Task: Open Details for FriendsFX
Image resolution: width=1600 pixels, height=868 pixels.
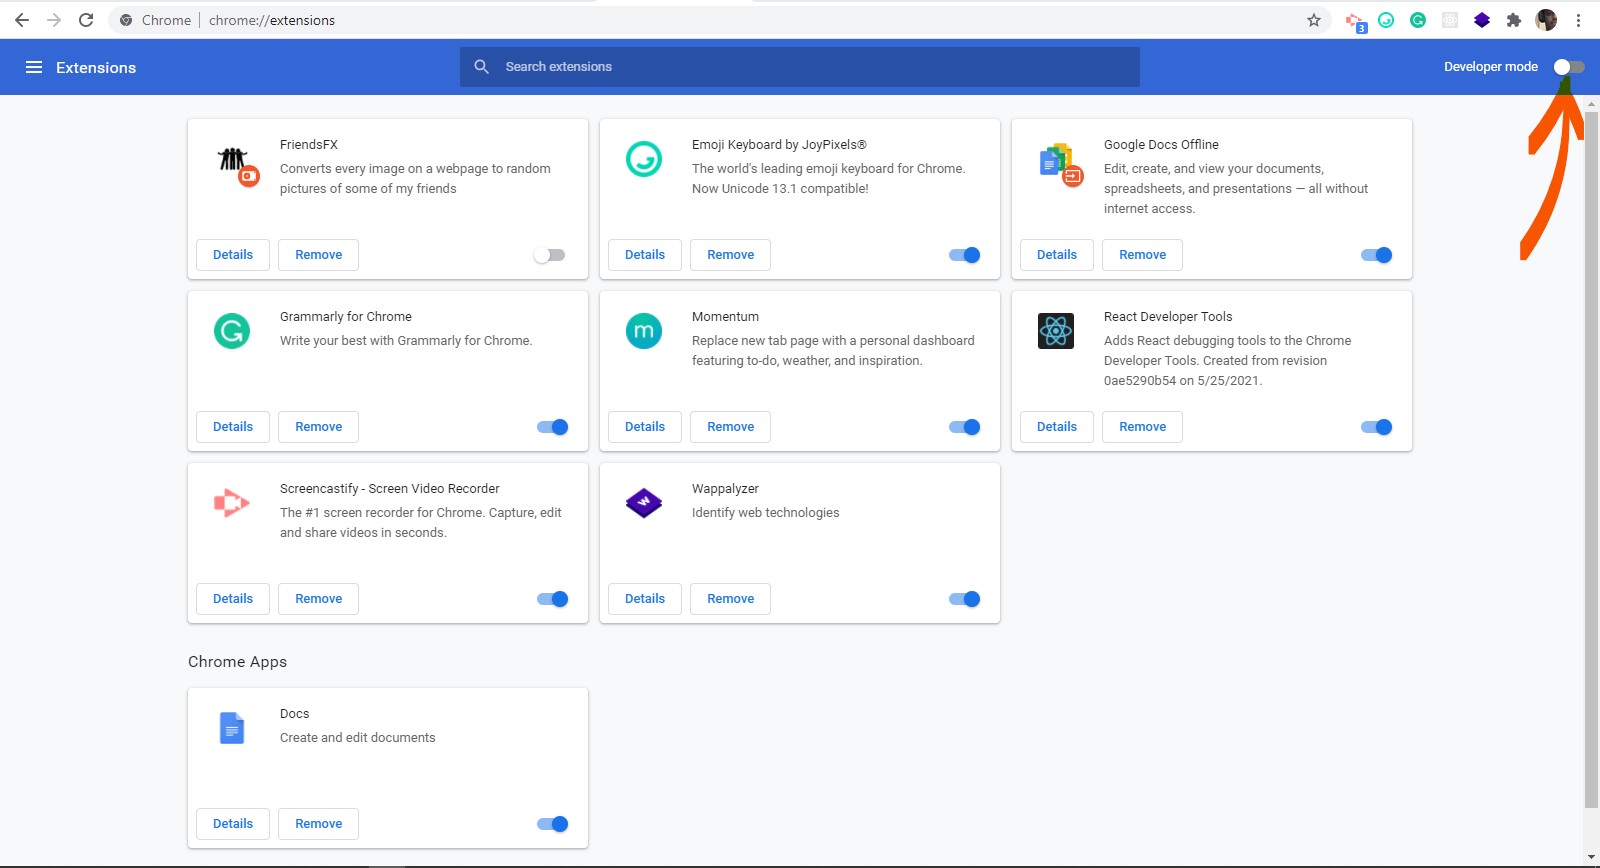Action: tap(233, 255)
